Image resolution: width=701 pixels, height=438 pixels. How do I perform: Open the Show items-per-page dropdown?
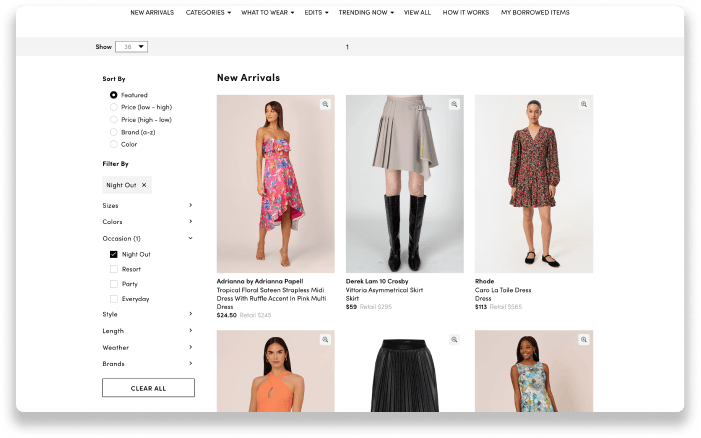click(131, 46)
